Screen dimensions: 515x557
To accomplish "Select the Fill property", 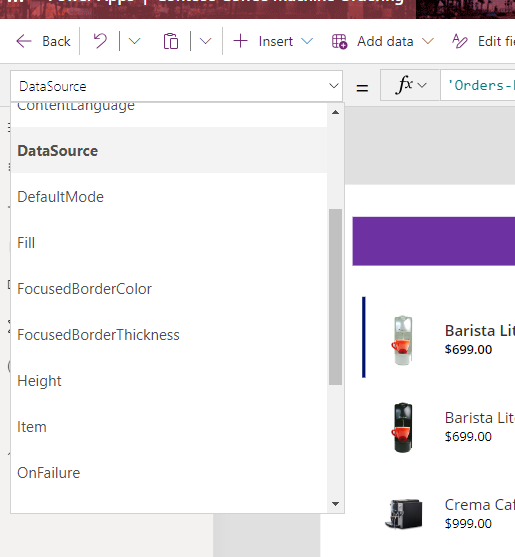I will click(x=169, y=243).
